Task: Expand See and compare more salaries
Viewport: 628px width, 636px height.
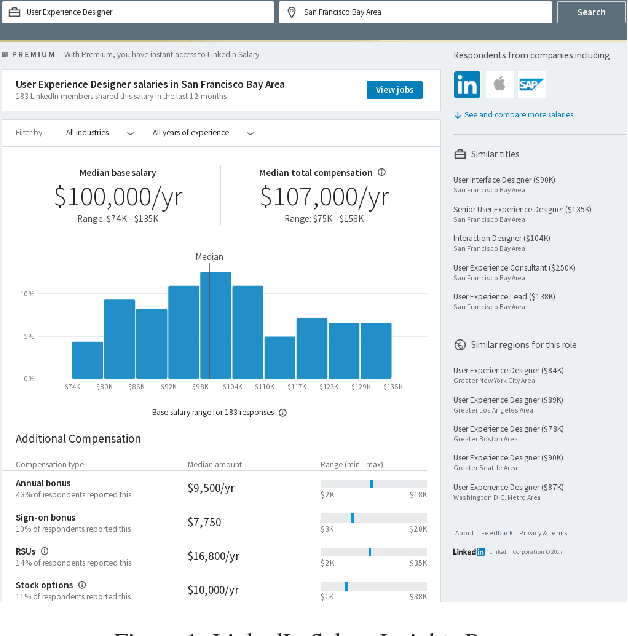Action: pyautogui.click(x=514, y=115)
